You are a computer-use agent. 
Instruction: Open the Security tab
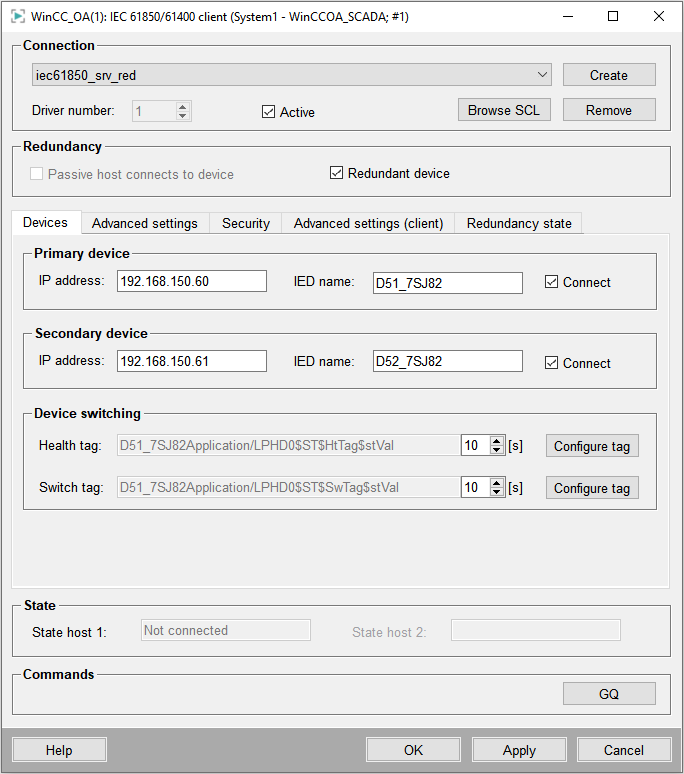click(x=246, y=223)
